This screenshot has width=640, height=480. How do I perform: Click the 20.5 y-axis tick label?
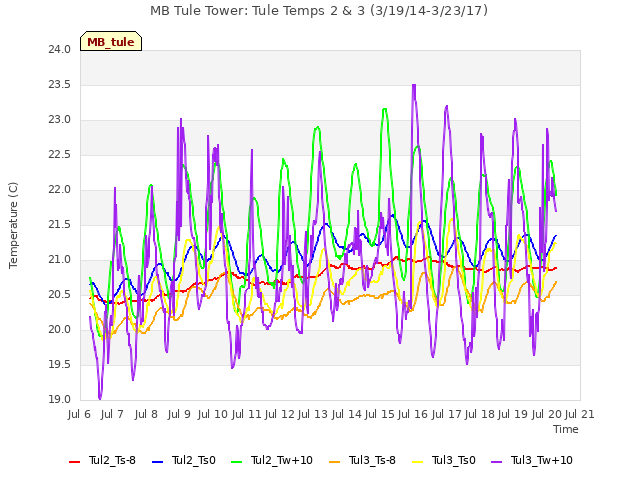(60, 295)
